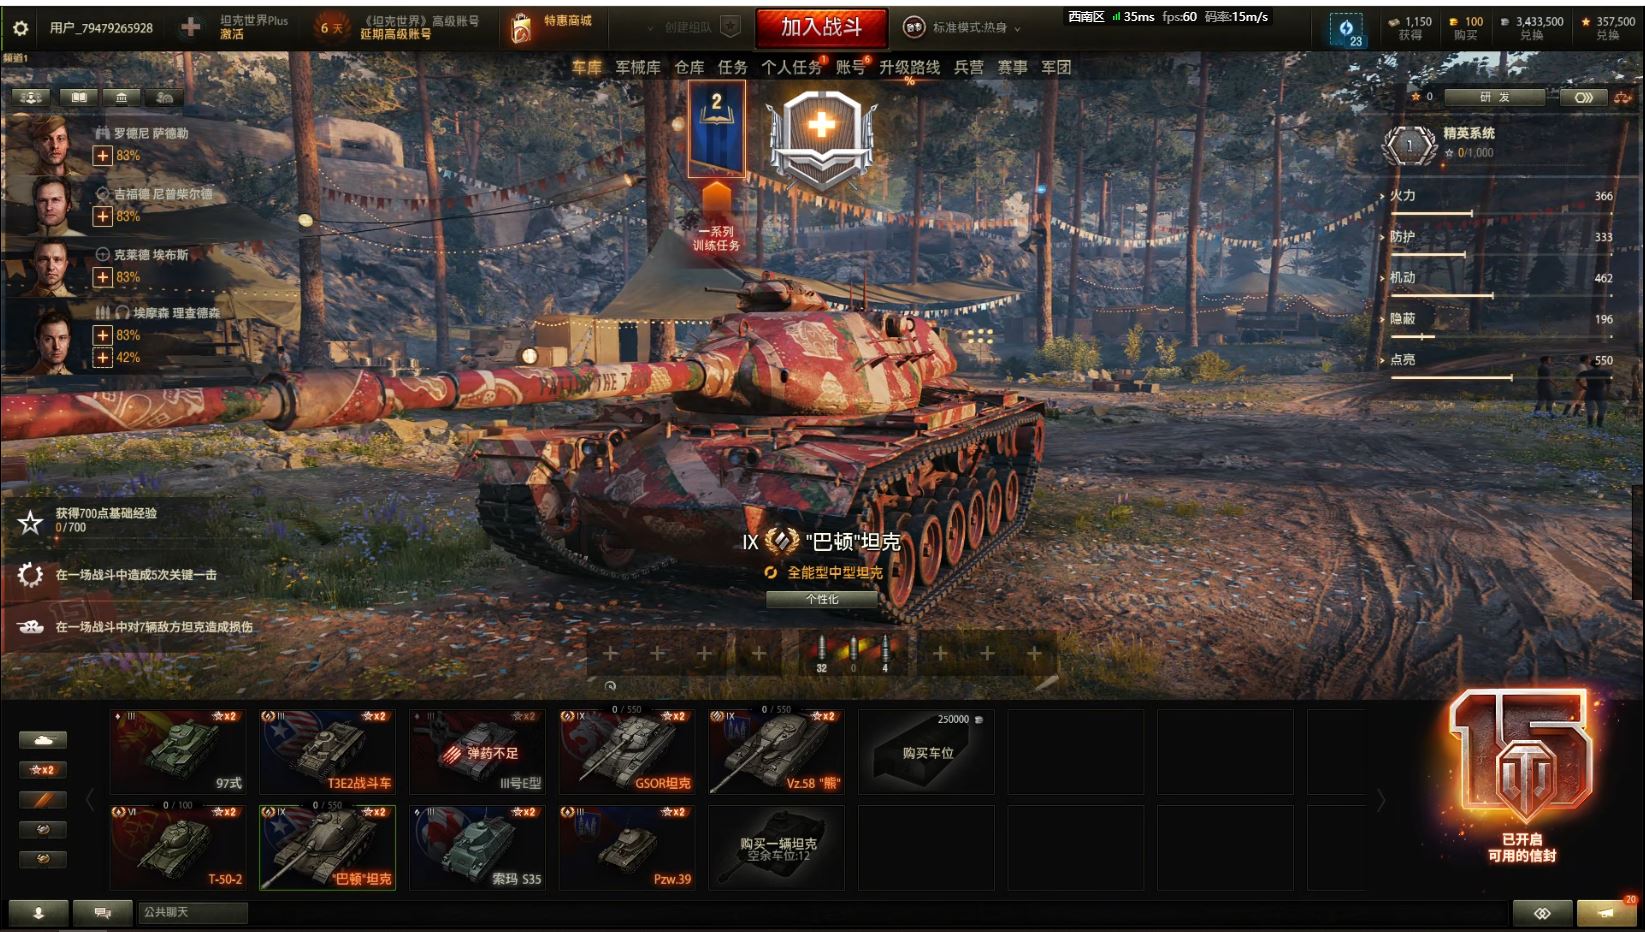Click the 公共聊天 chat field

(192, 912)
